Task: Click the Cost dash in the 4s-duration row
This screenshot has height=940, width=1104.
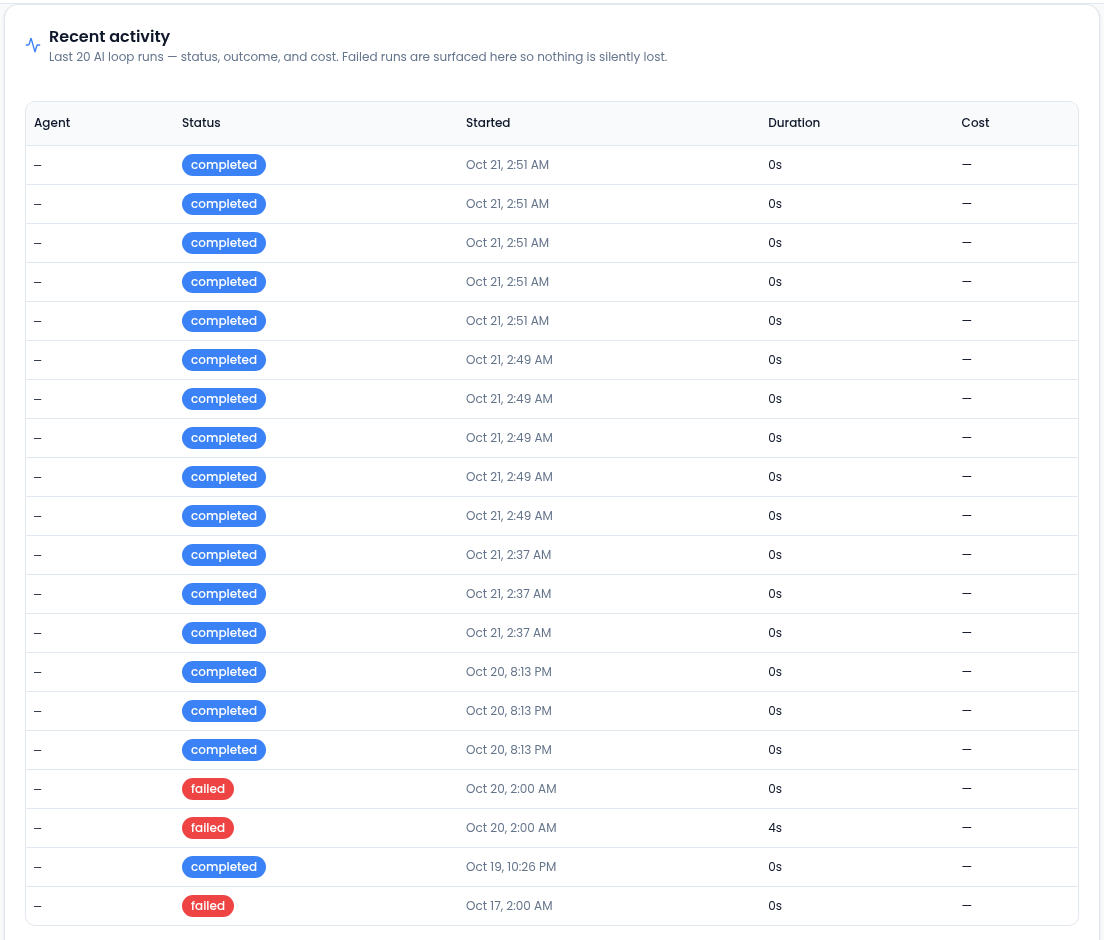Action: [967, 828]
